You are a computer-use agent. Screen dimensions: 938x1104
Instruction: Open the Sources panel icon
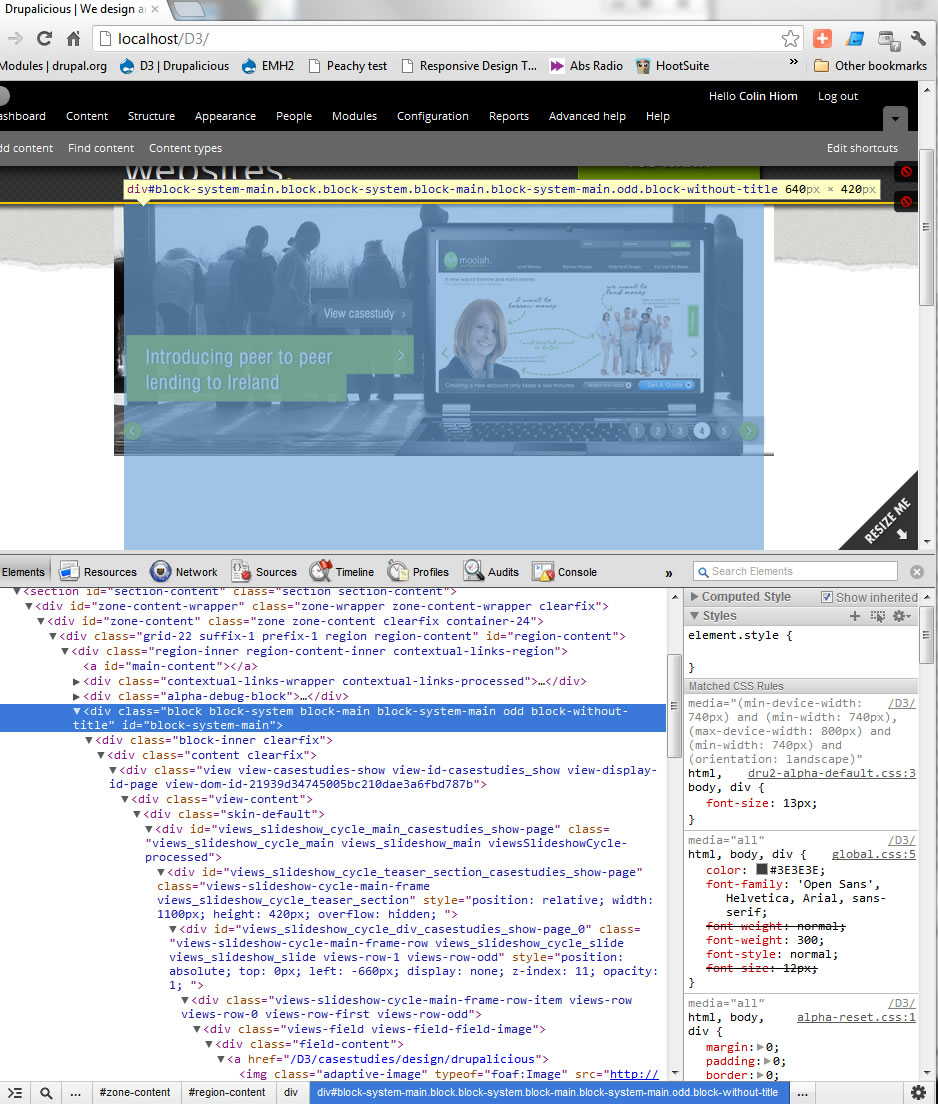tap(241, 571)
